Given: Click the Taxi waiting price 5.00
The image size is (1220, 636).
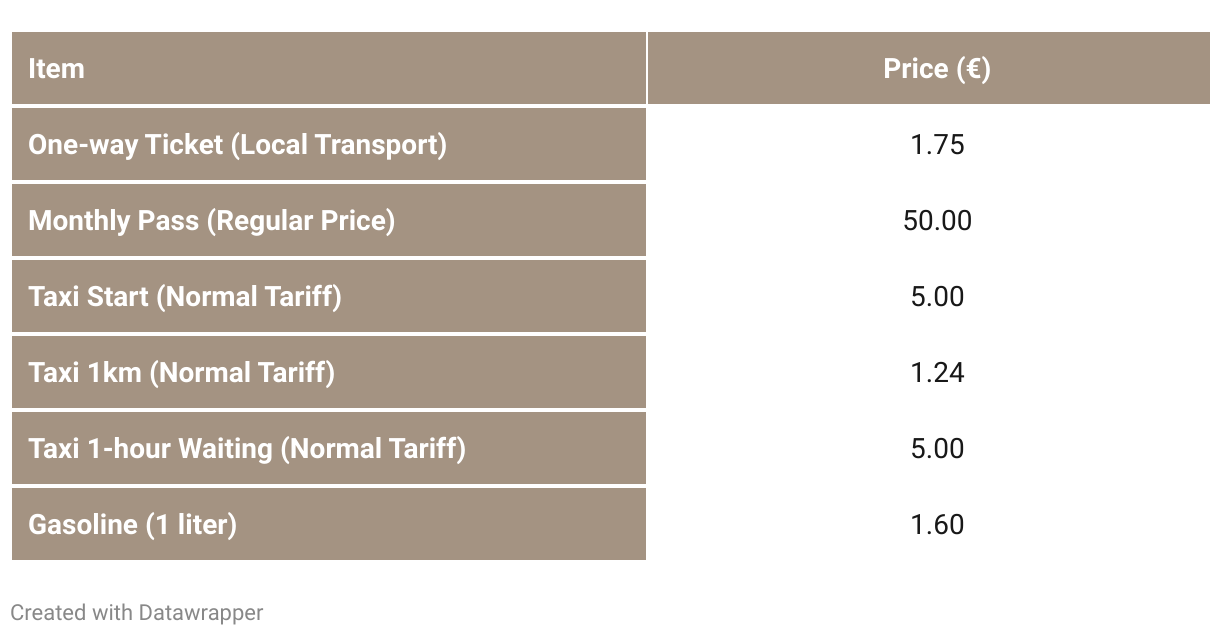Looking at the screenshot, I should coord(937,449).
